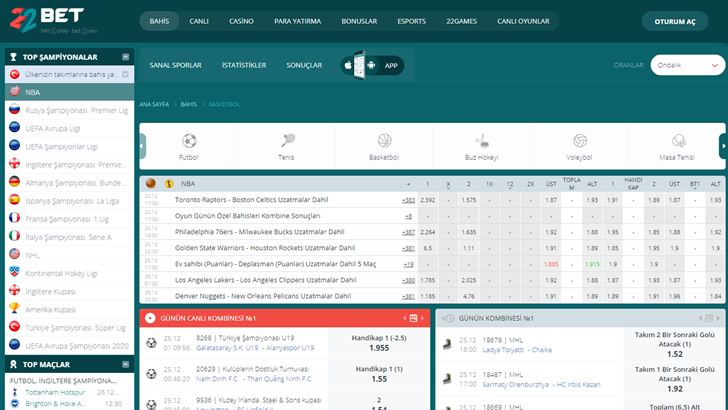Go to ANA SAYFA breadcrumb
This screenshot has width=728, height=410.
point(154,104)
